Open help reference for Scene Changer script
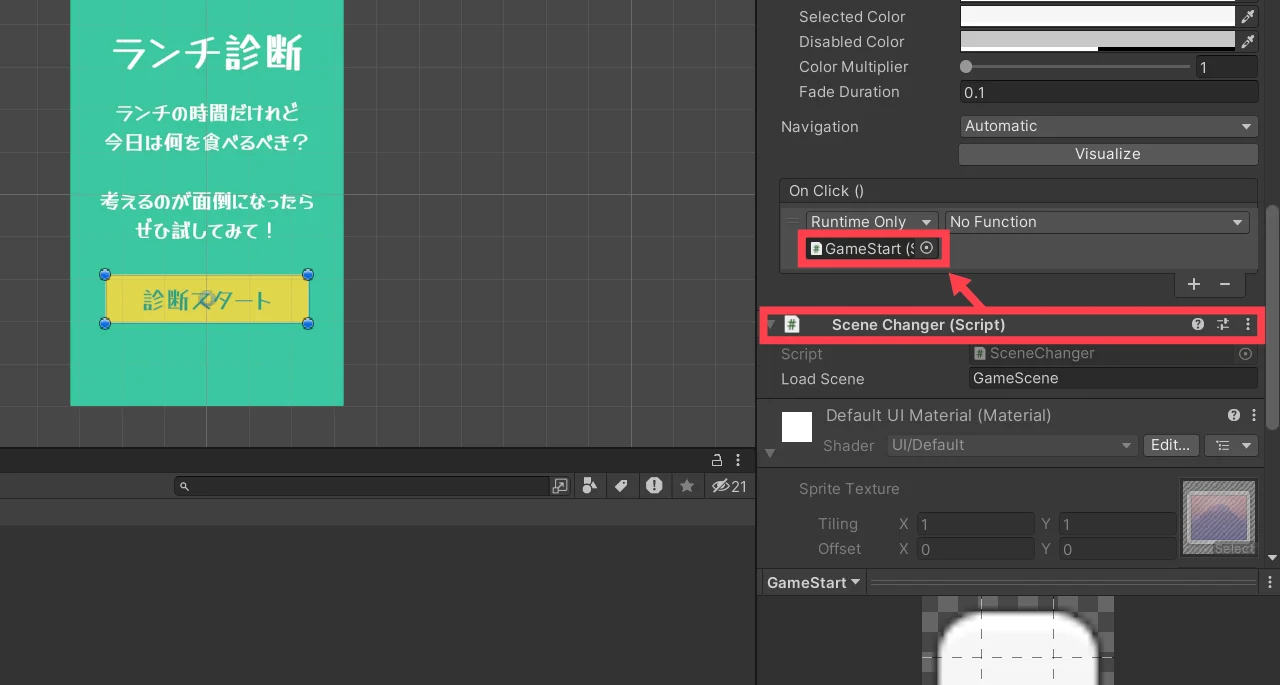1280x685 pixels. pyautogui.click(x=1198, y=325)
